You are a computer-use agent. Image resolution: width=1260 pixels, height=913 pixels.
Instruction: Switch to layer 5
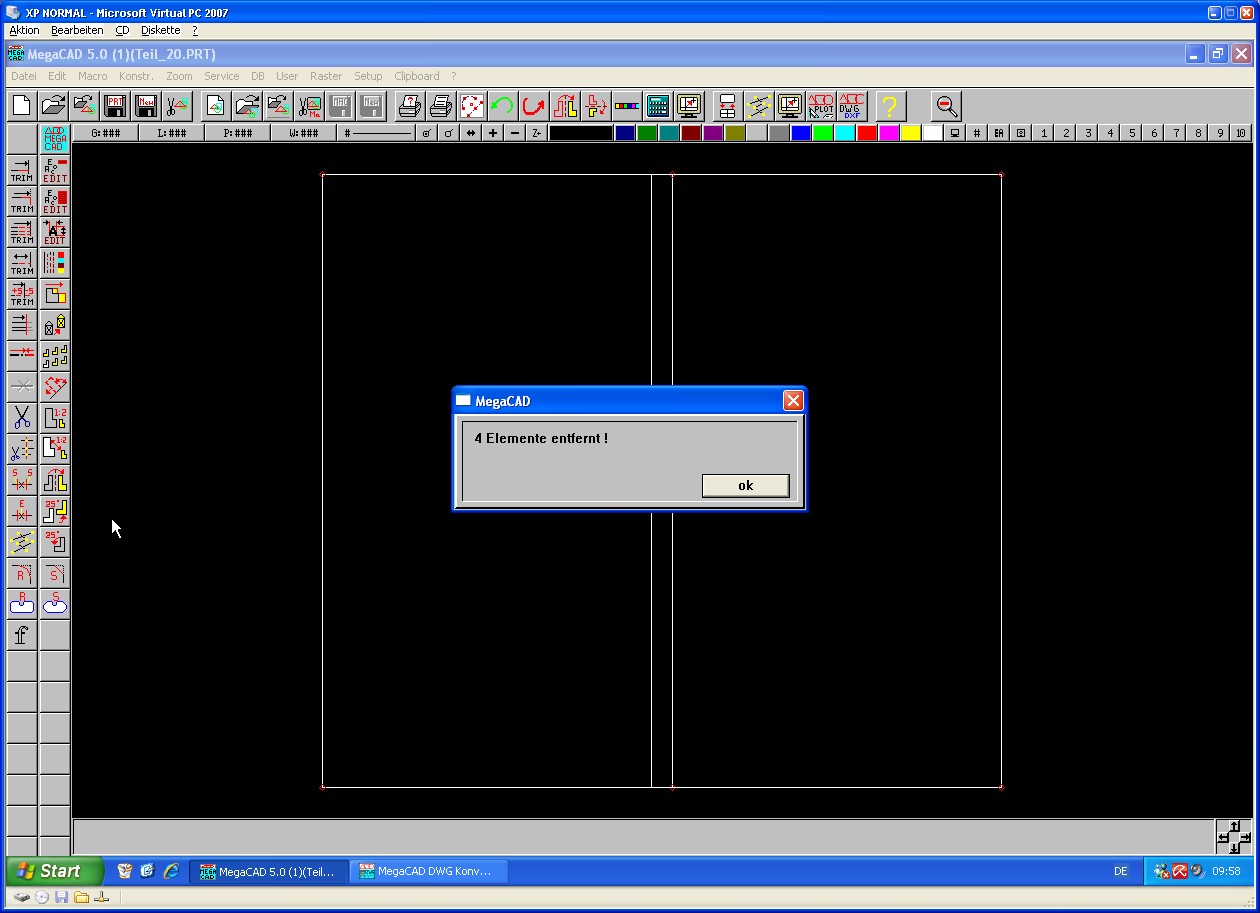click(1132, 133)
